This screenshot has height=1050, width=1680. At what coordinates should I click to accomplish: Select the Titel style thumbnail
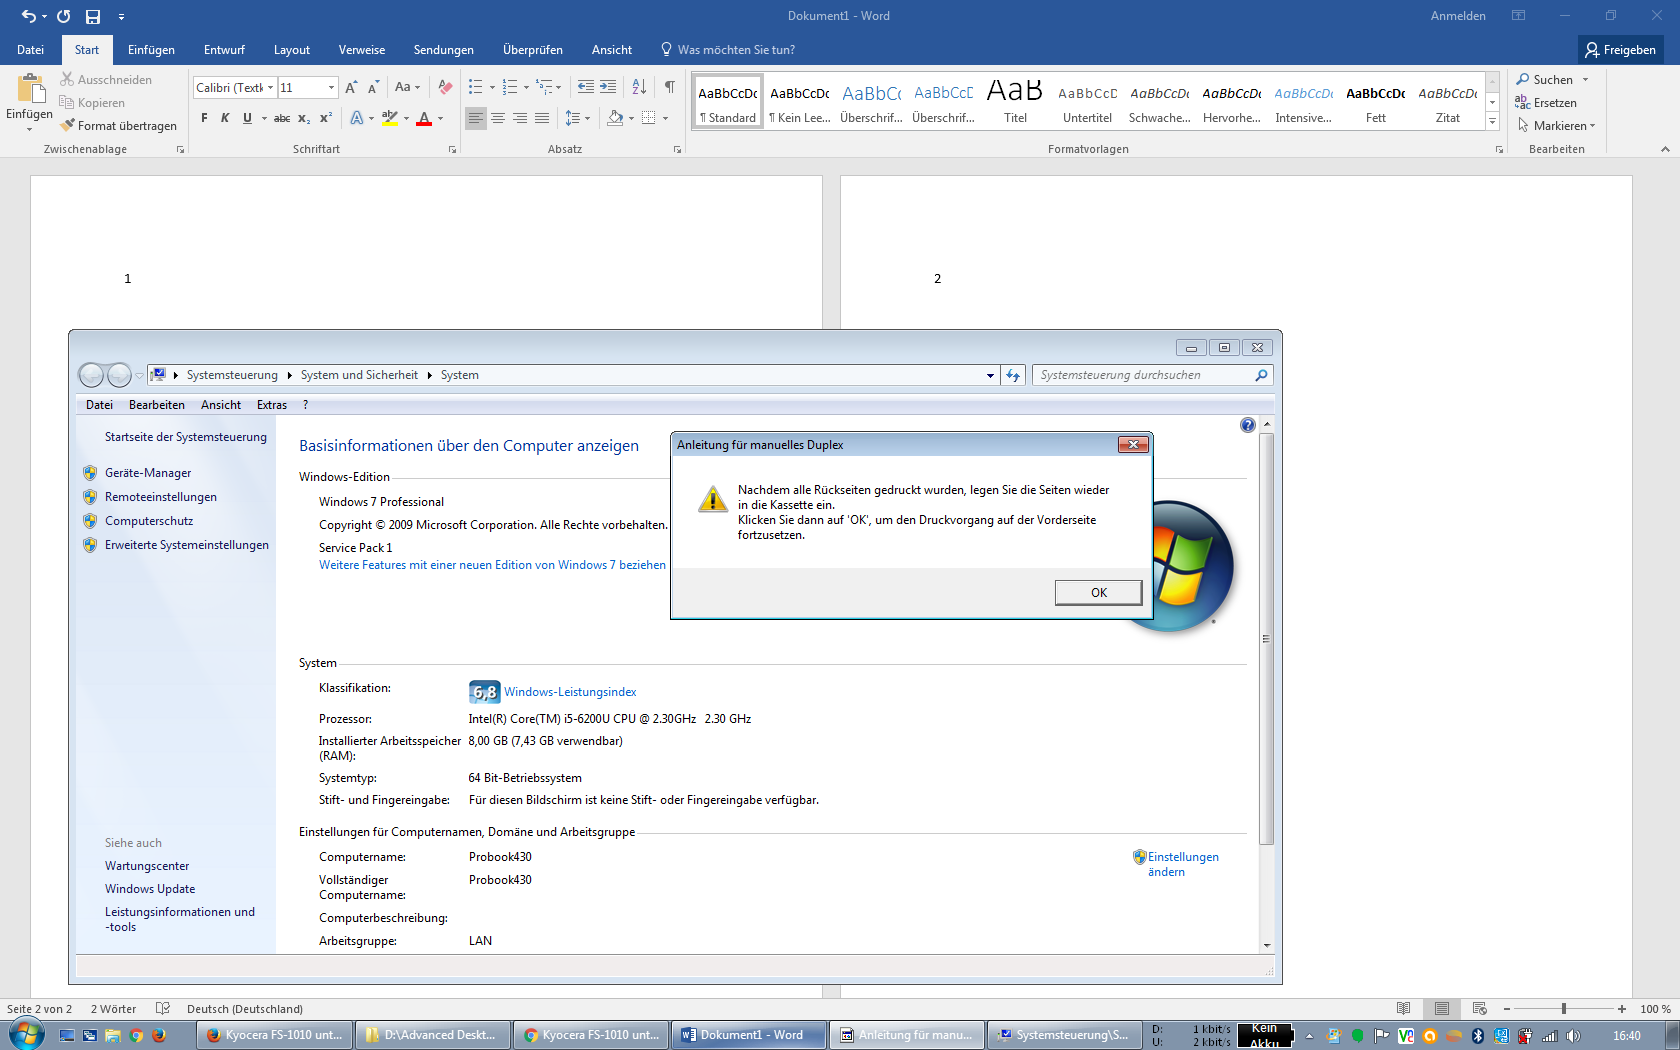(x=1015, y=101)
